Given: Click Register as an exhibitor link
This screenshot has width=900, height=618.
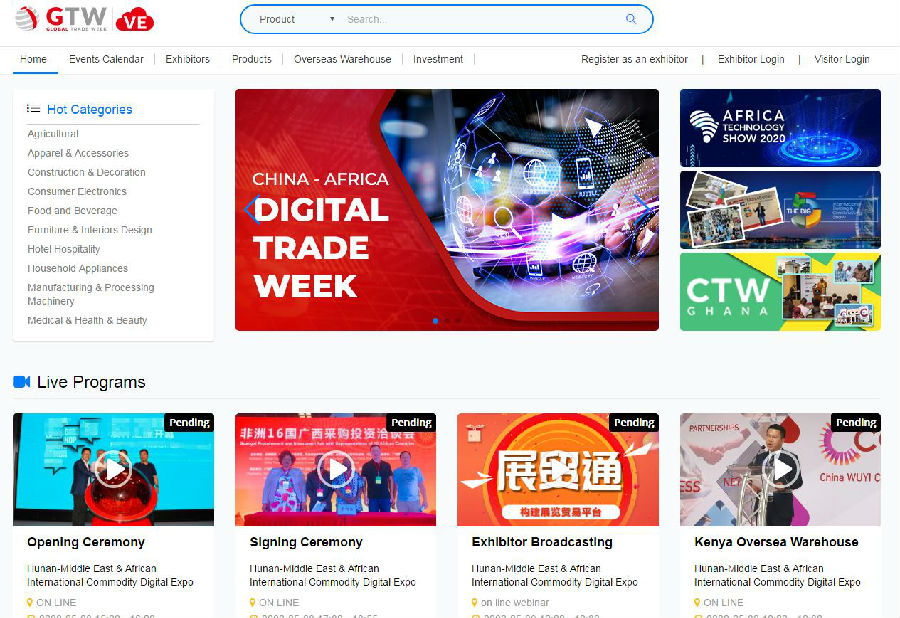Looking at the screenshot, I should 634,59.
